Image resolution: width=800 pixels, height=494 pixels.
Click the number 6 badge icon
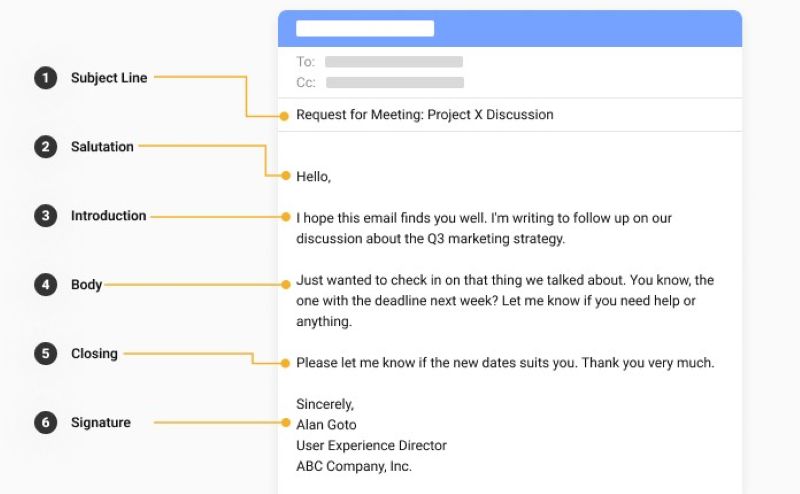pyautogui.click(x=45, y=423)
